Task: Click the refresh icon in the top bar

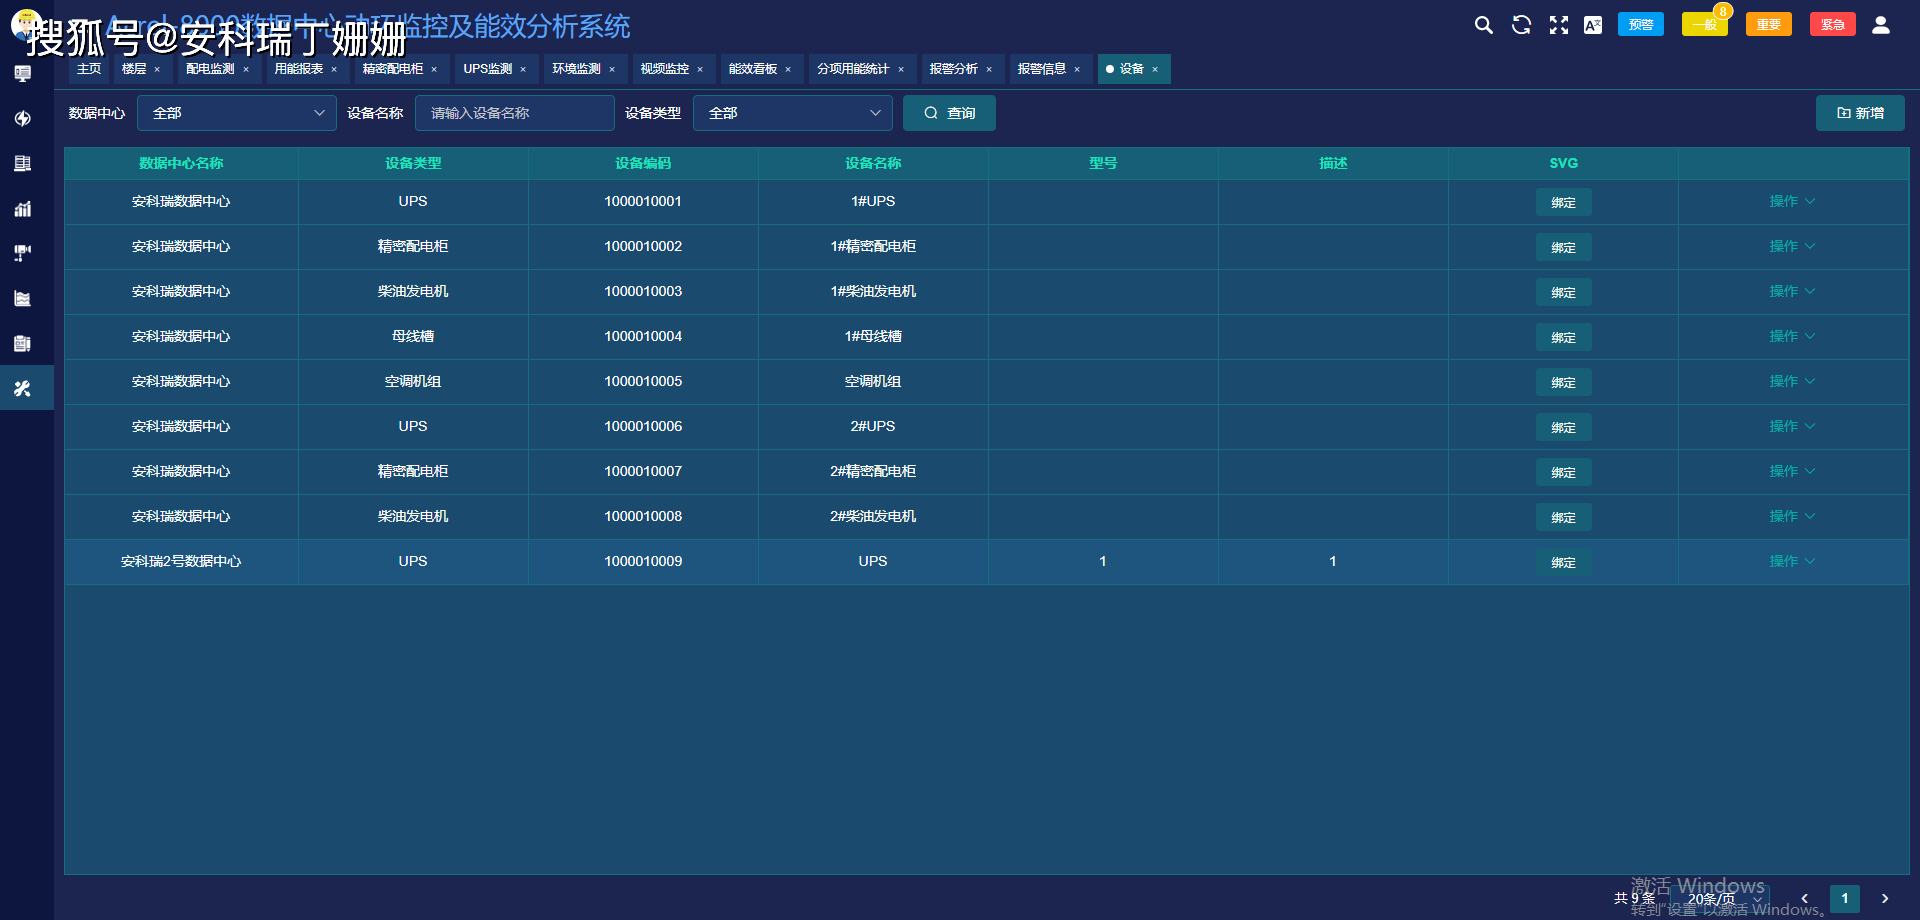Action: (x=1521, y=25)
